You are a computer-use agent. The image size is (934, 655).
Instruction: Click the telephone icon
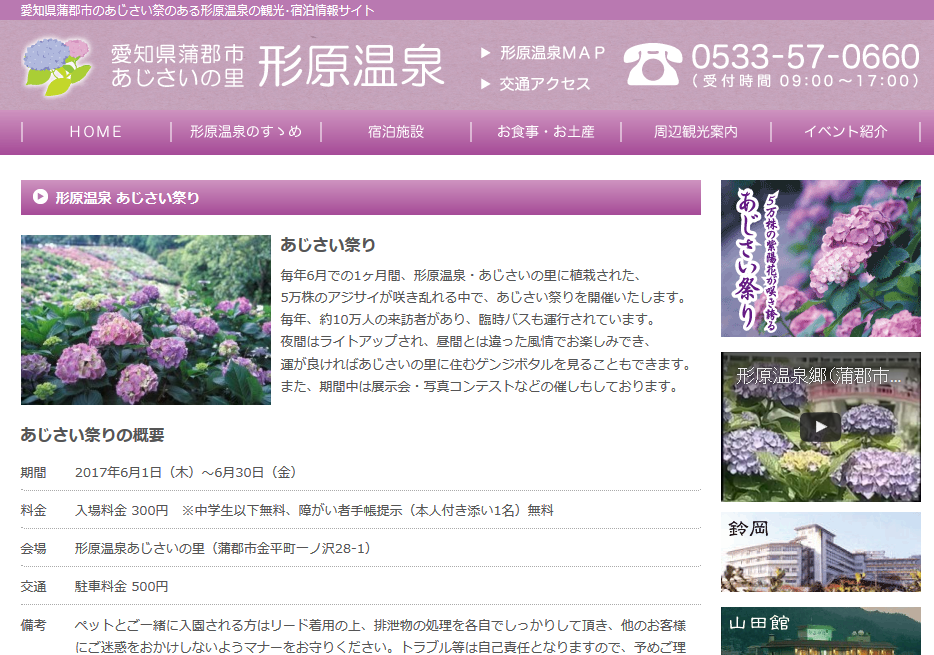pos(652,64)
